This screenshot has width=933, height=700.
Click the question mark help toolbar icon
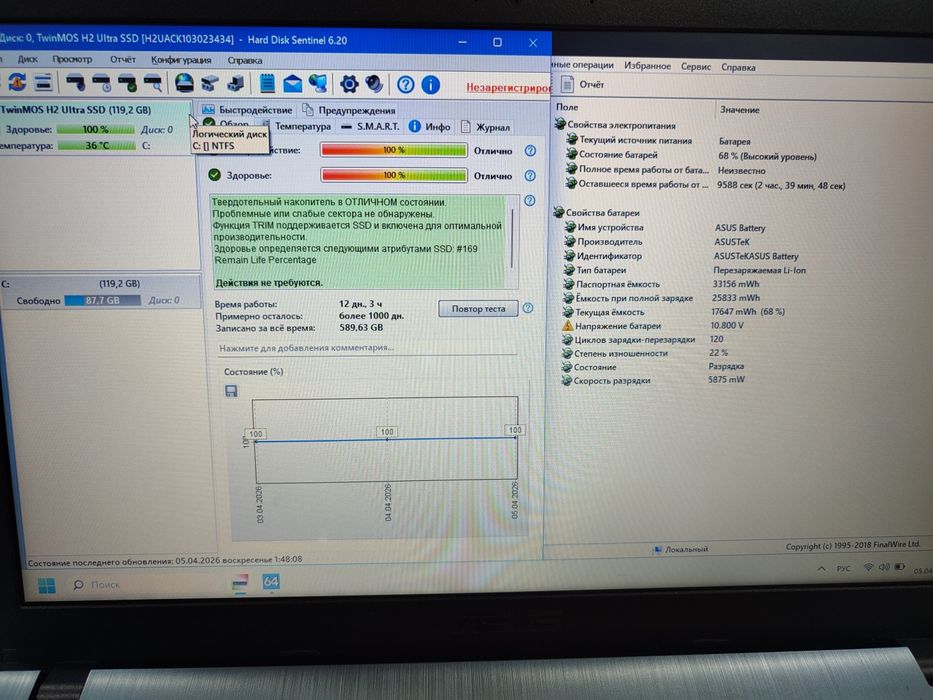click(405, 85)
